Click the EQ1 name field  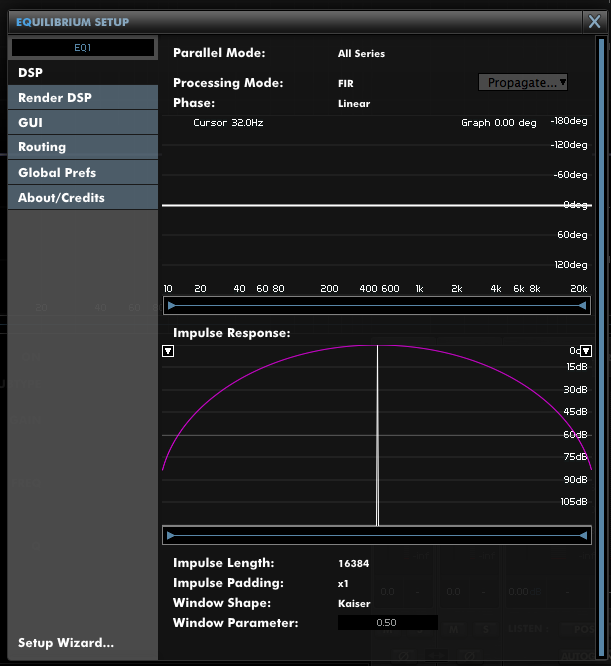point(83,48)
